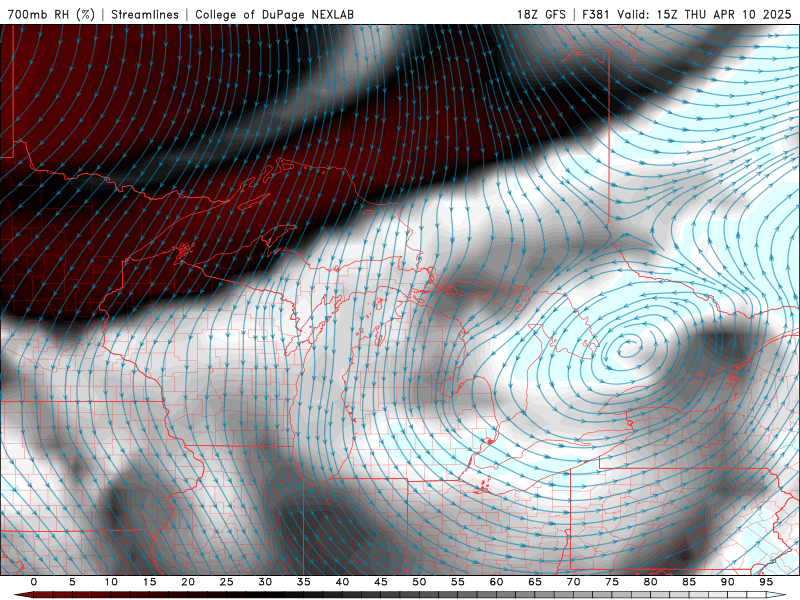This screenshot has width=800, height=600.
Task: Select the "20" colorbar scale label
Action: pos(188,582)
